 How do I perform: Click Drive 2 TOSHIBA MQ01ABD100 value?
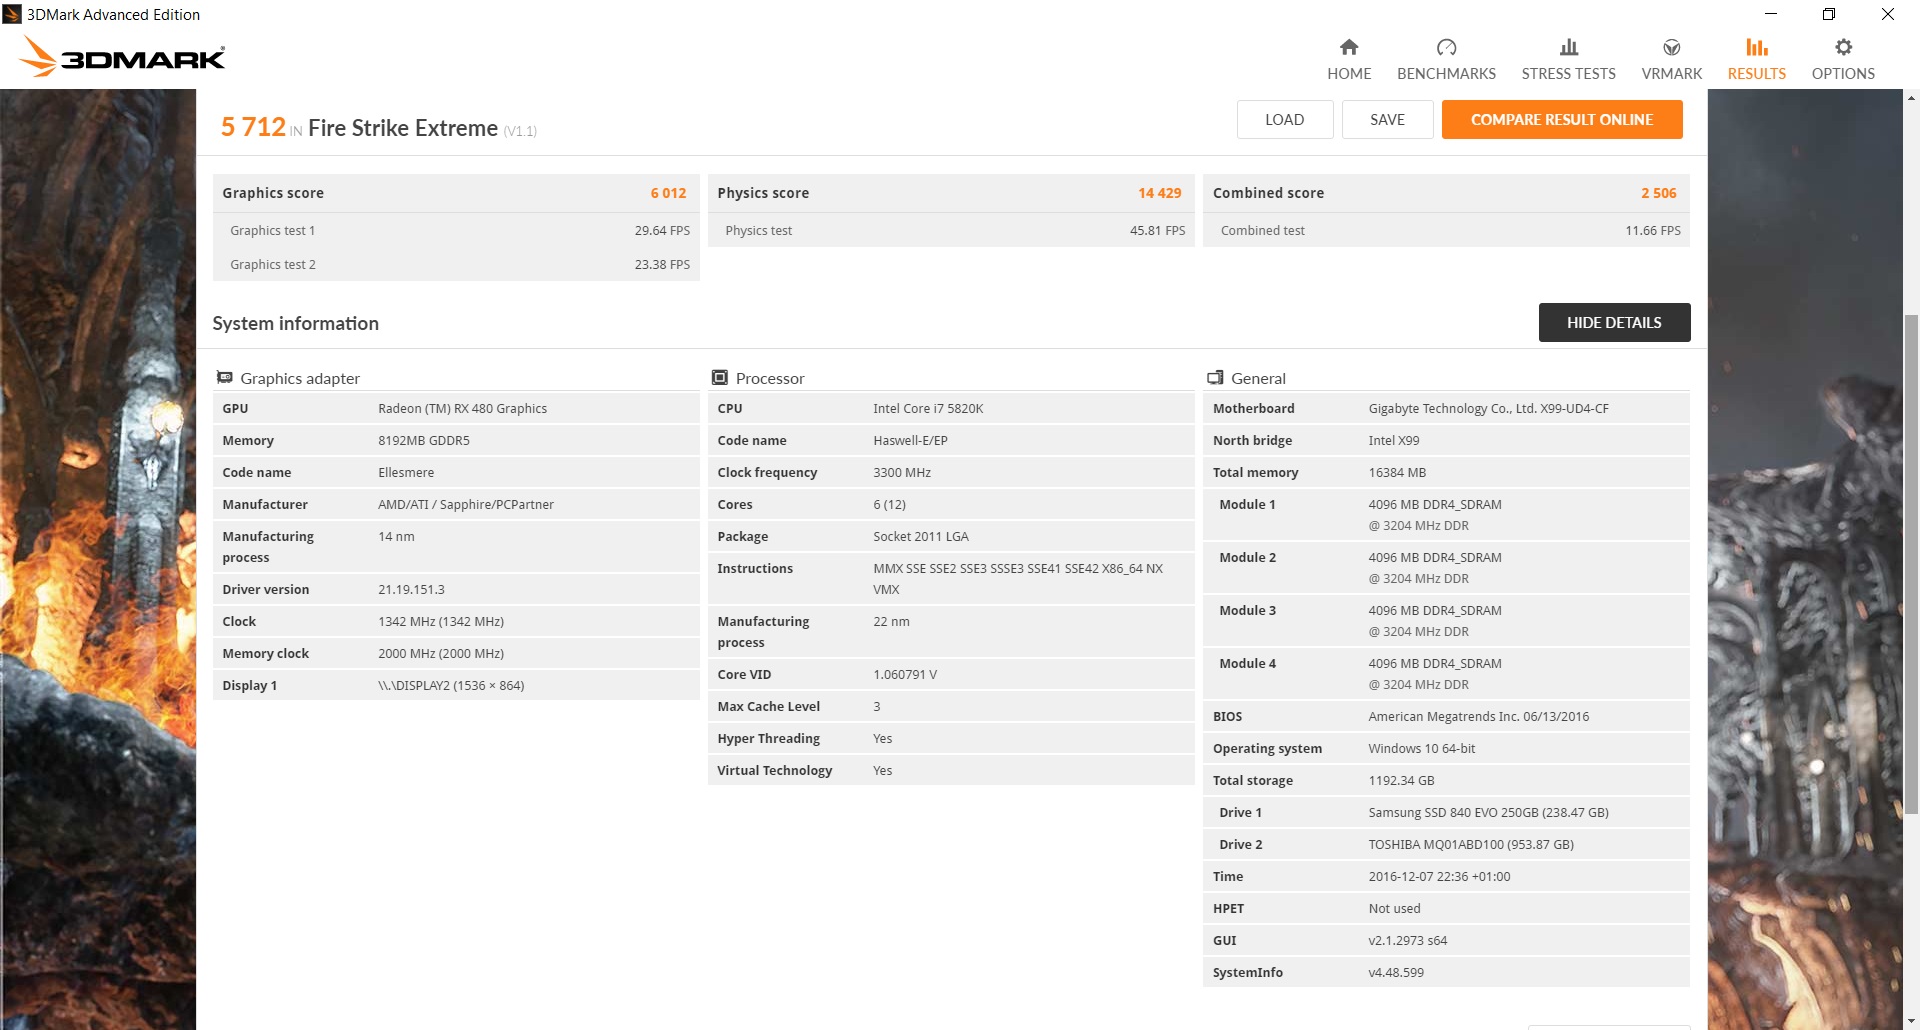pyautogui.click(x=1471, y=844)
